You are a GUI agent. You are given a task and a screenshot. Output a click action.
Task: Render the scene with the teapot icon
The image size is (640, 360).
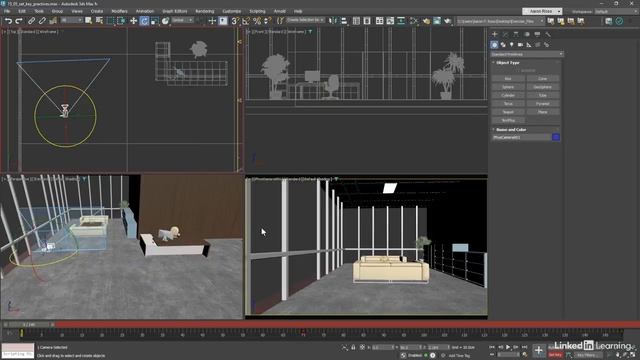tap(448, 21)
